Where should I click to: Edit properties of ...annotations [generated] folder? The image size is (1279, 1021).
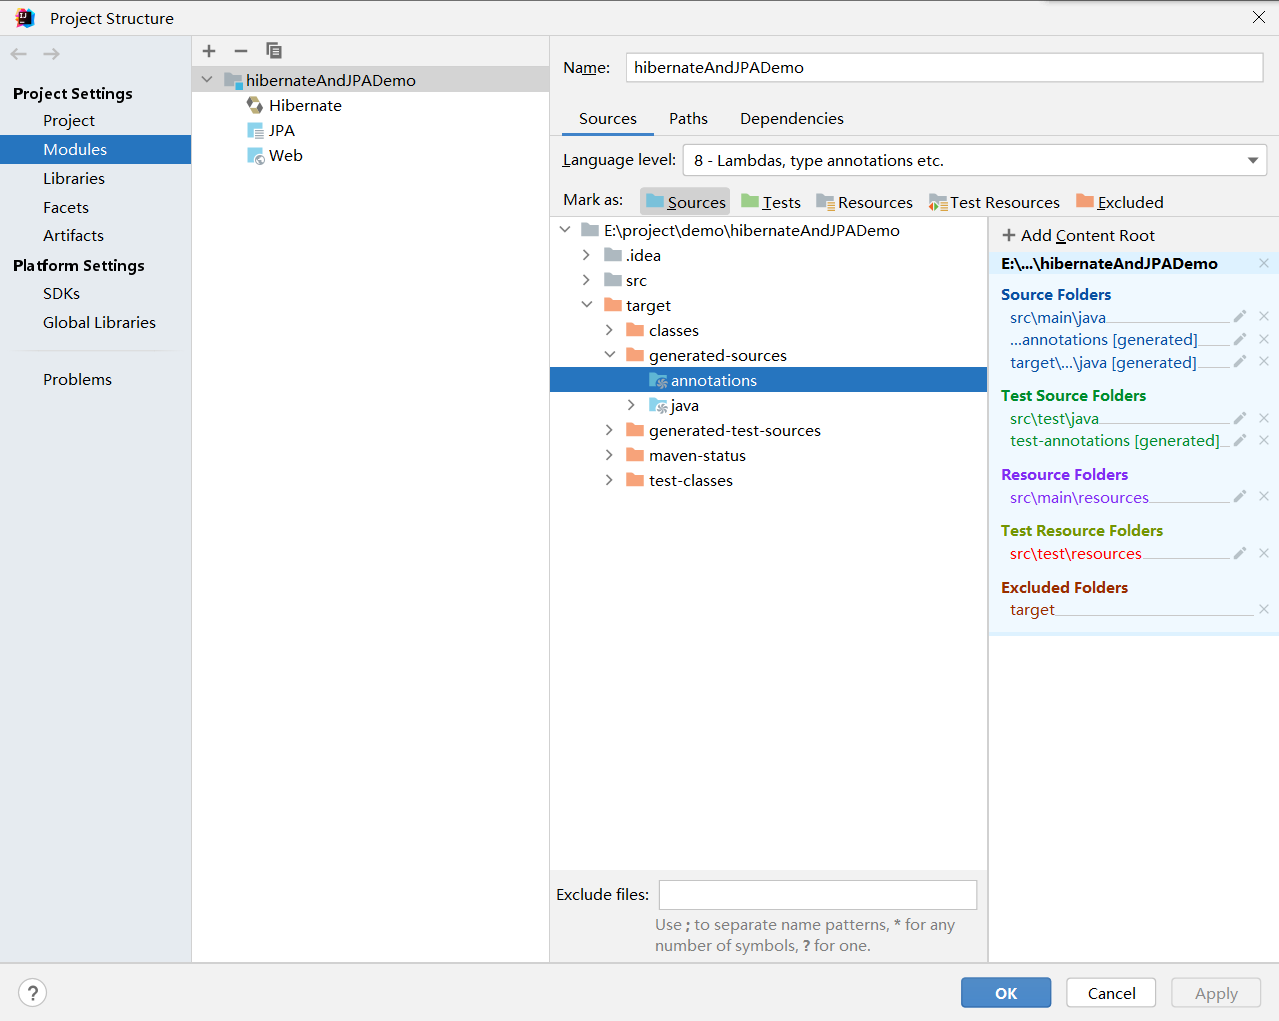1240,340
